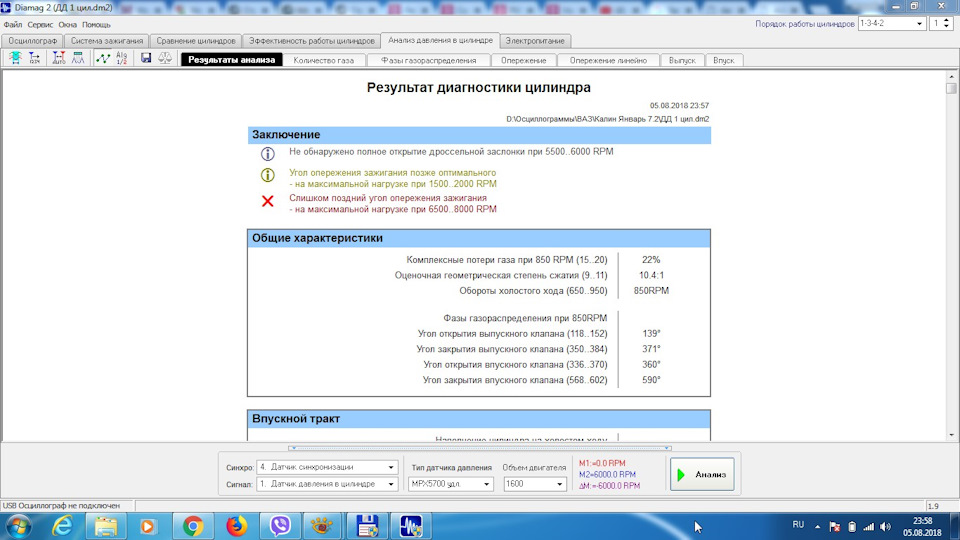The height and width of the screenshot is (540, 960).
Task: Select the Анализ давления в цилиндре tab
Action: coord(440,40)
